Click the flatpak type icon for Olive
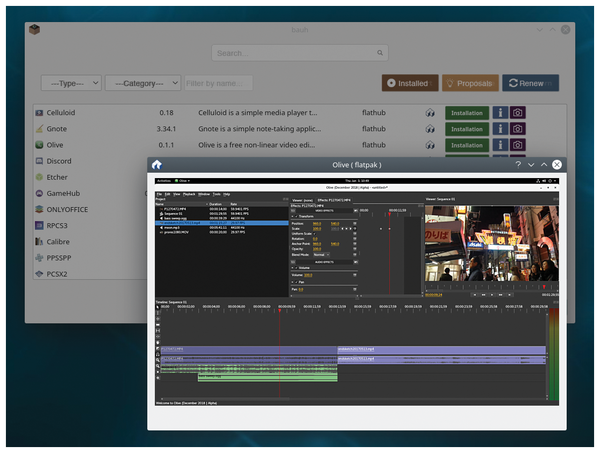Screen dimensions: 600x453 click(430, 145)
